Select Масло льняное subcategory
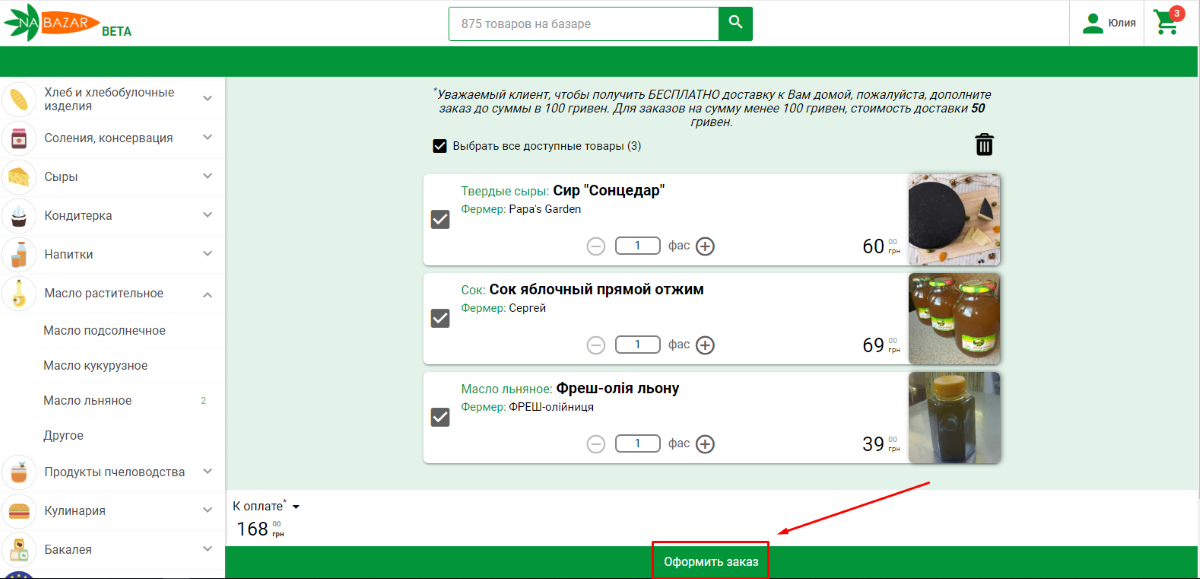Viewport: 1200px width, 579px height. pyautogui.click(x=88, y=401)
